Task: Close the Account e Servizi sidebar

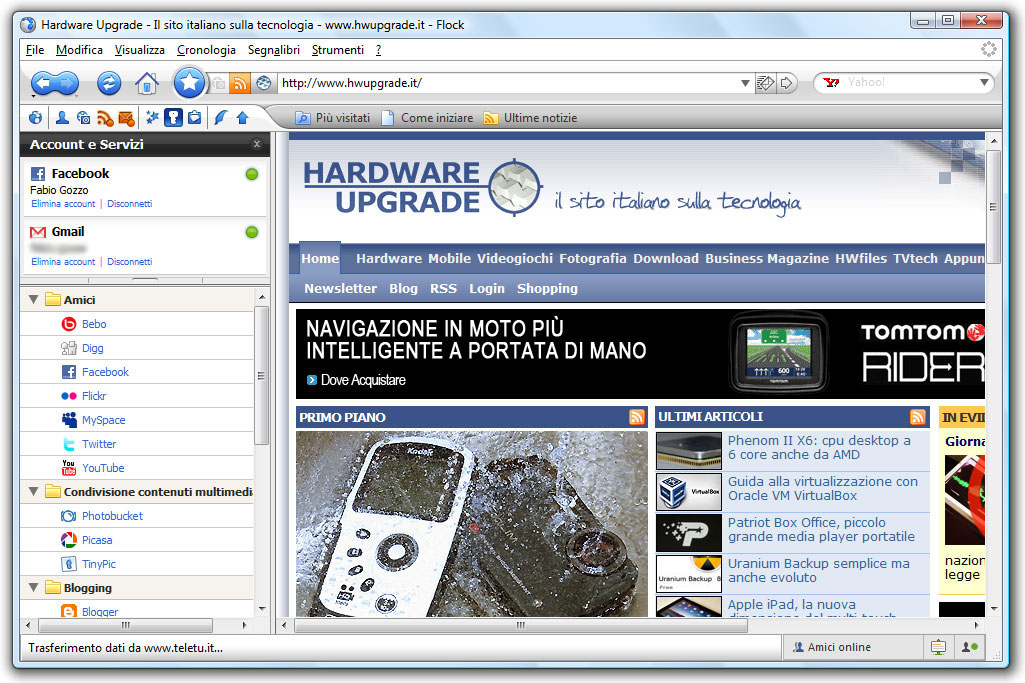Action: [x=257, y=144]
